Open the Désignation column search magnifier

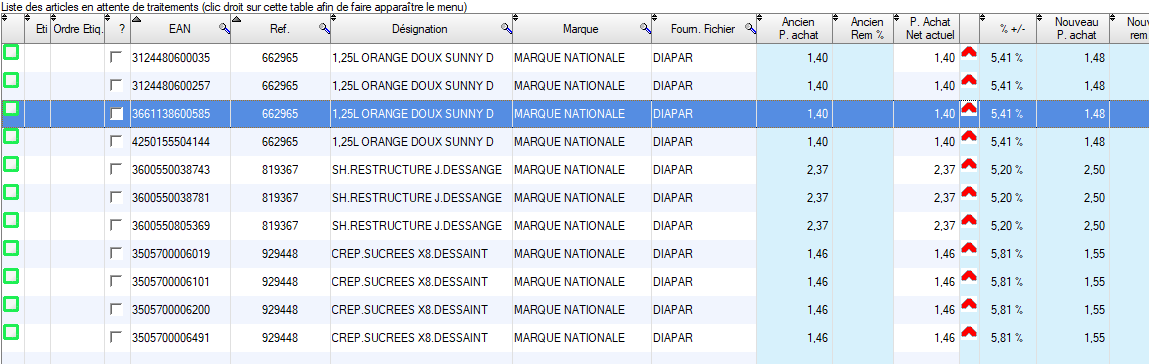click(506, 29)
